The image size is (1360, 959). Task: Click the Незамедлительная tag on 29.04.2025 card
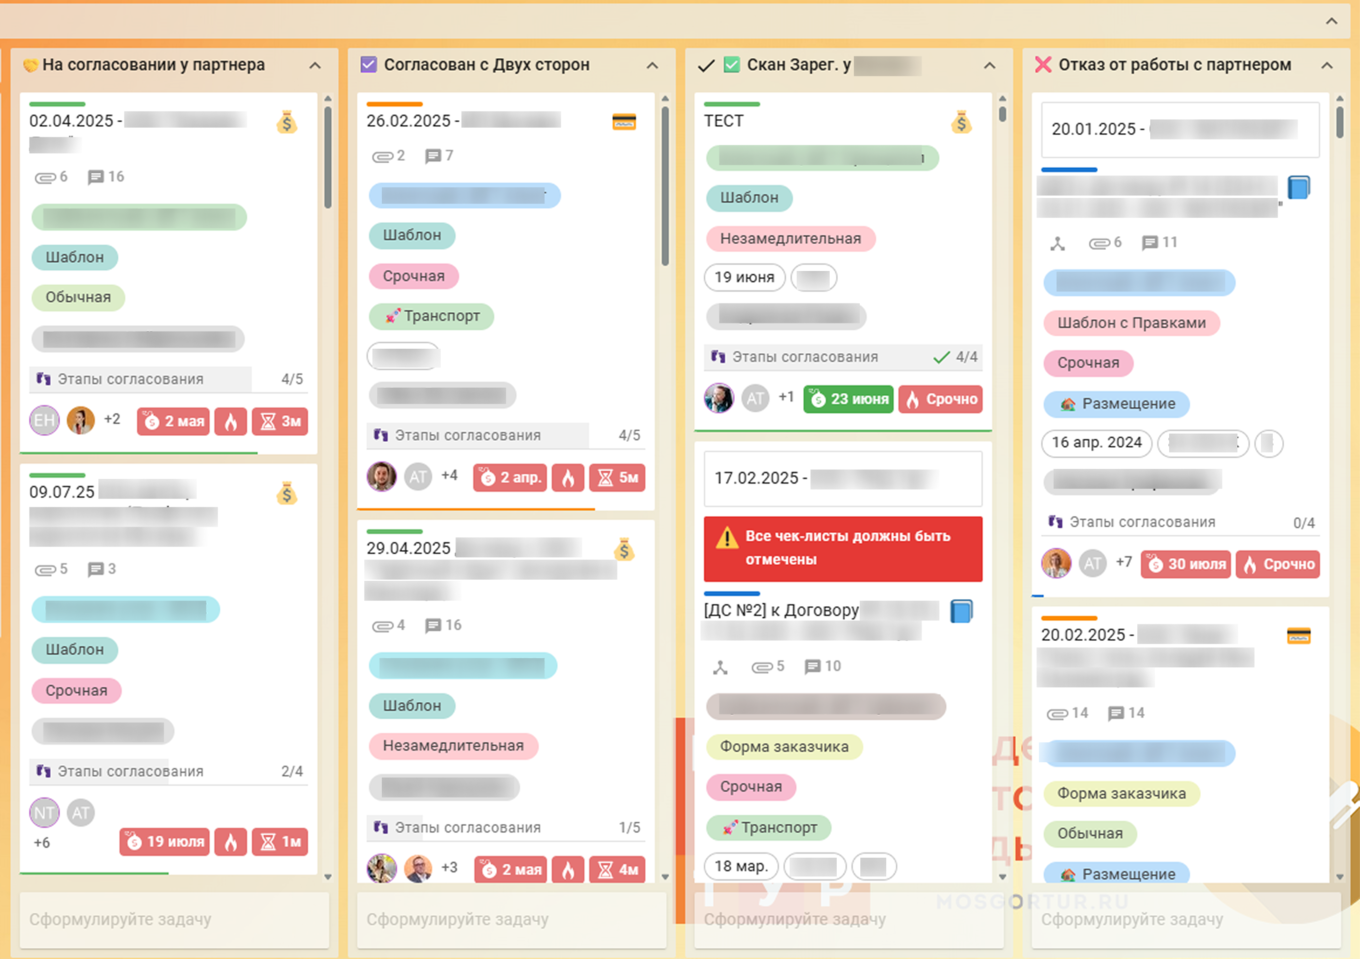tap(453, 746)
